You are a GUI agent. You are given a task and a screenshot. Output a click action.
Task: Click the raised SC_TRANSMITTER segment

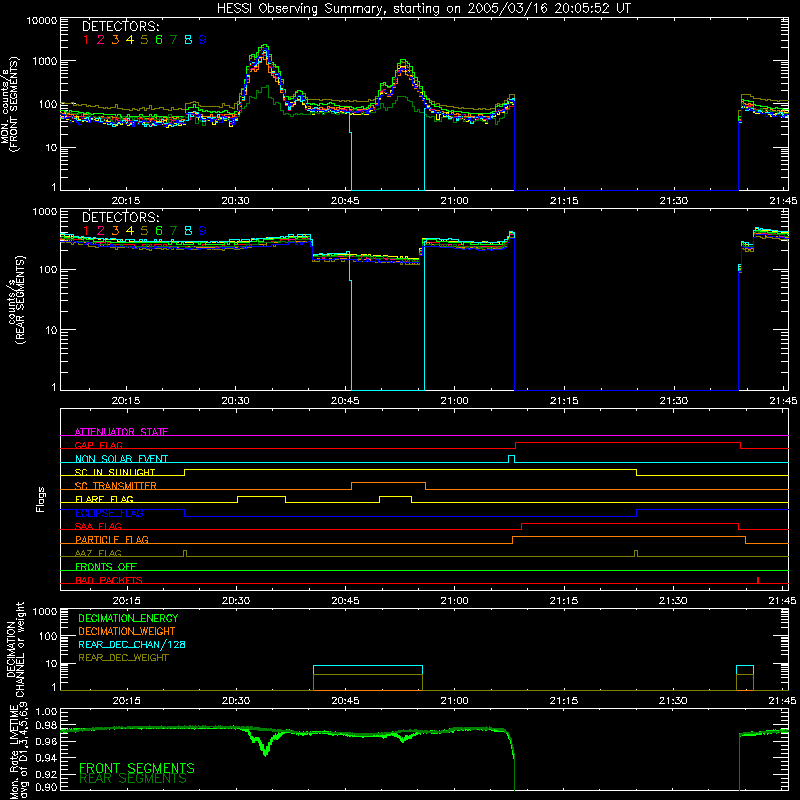(388, 483)
